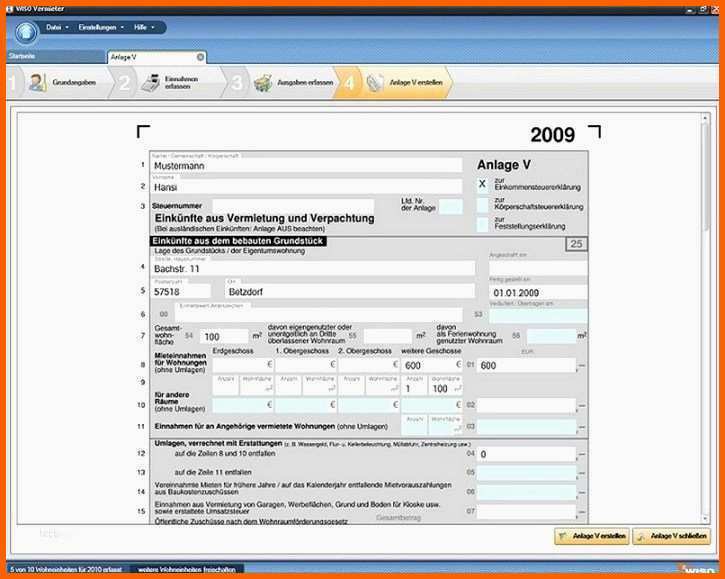Viewport: 725px width, 579px height.
Task: Click the round home logo button
Action: tap(26, 32)
